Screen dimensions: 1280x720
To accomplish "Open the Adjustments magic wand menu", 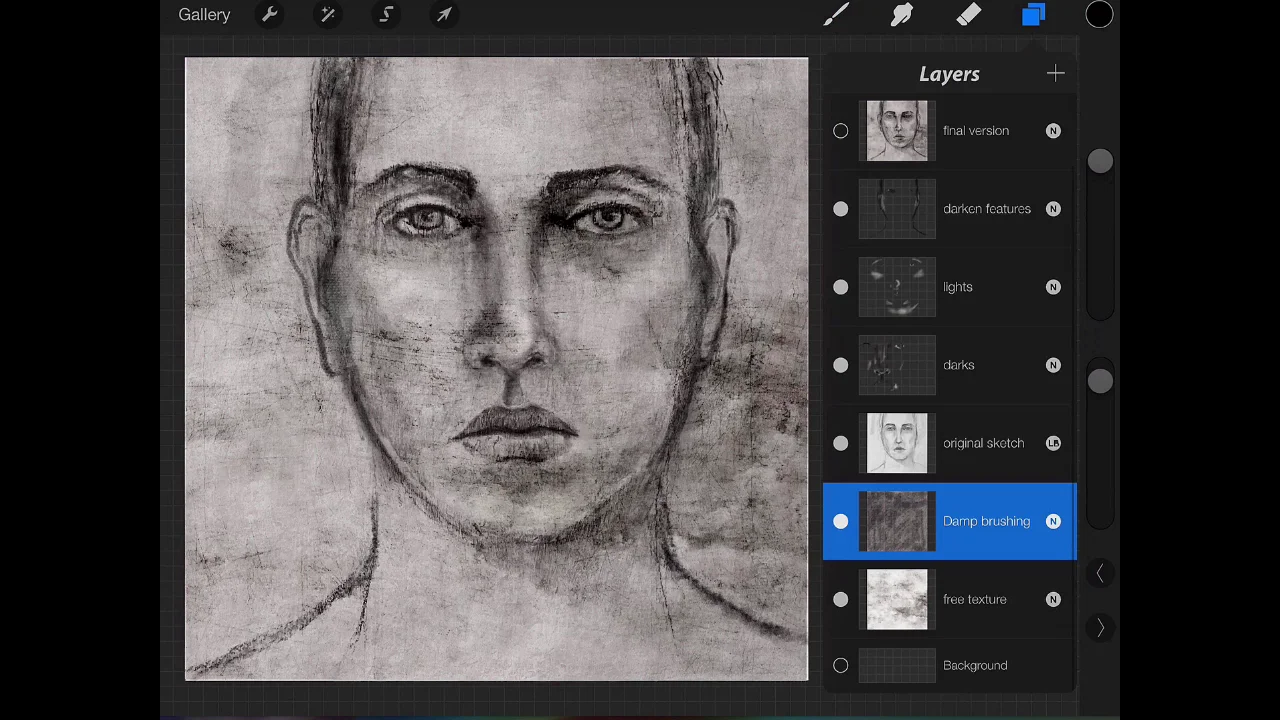I will (x=327, y=15).
